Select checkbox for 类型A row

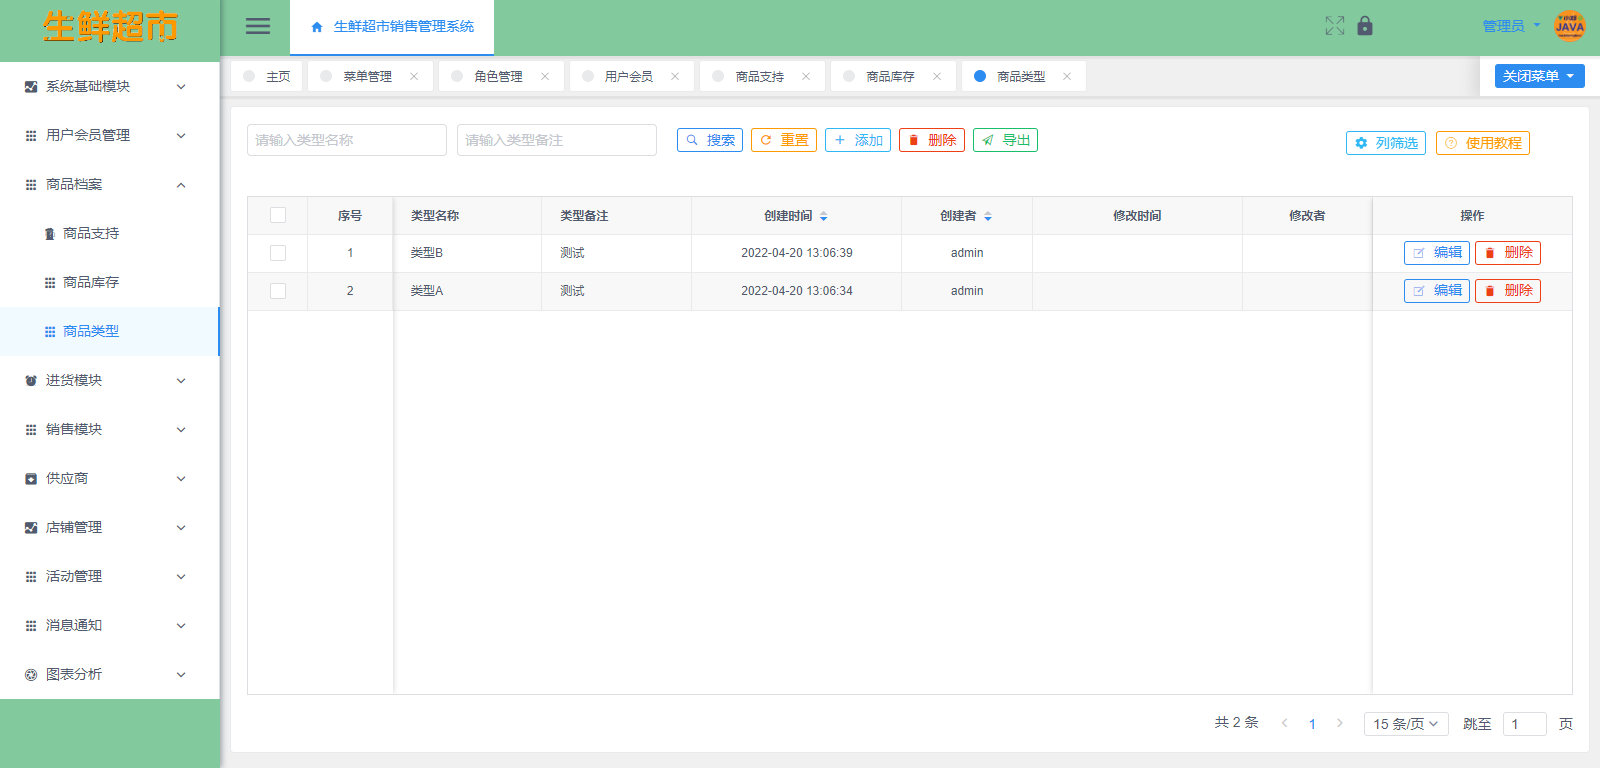tap(278, 291)
